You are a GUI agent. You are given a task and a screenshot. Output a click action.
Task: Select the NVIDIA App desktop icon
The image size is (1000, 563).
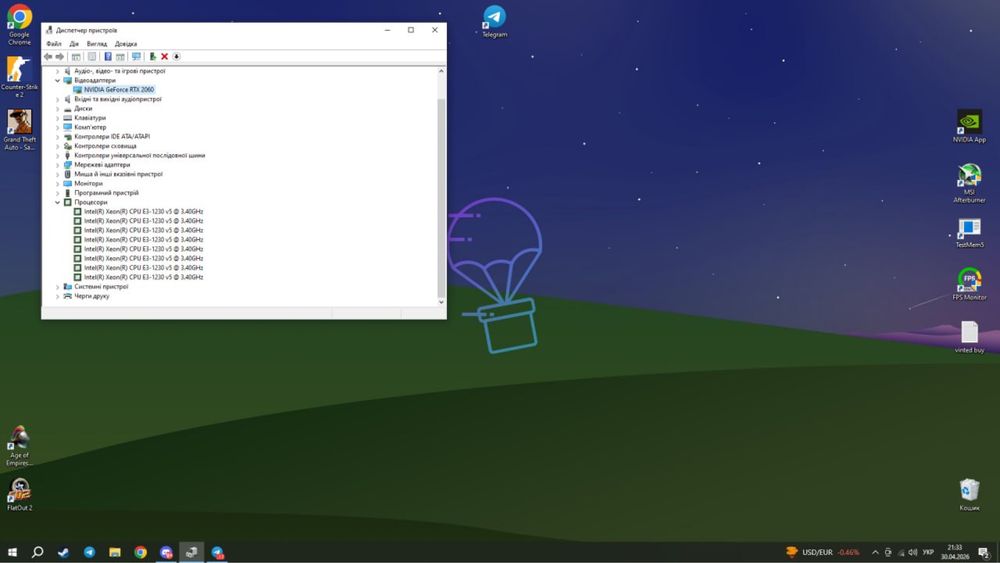coord(969,126)
